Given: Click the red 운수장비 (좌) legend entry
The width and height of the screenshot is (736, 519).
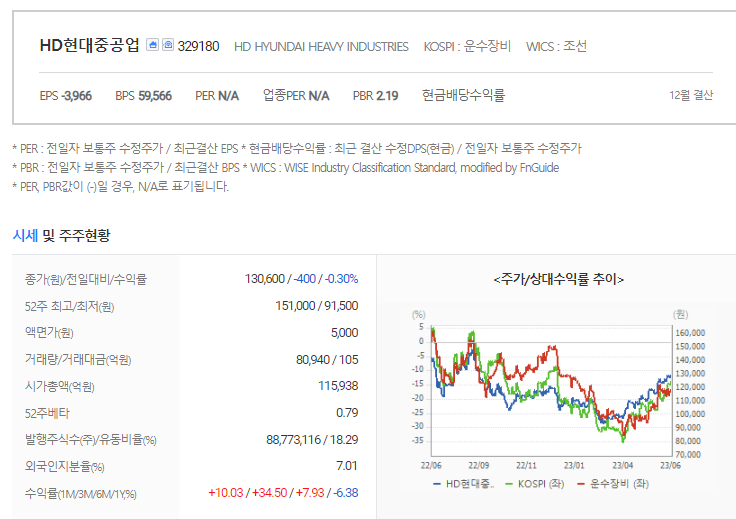Looking at the screenshot, I should click(613, 484).
